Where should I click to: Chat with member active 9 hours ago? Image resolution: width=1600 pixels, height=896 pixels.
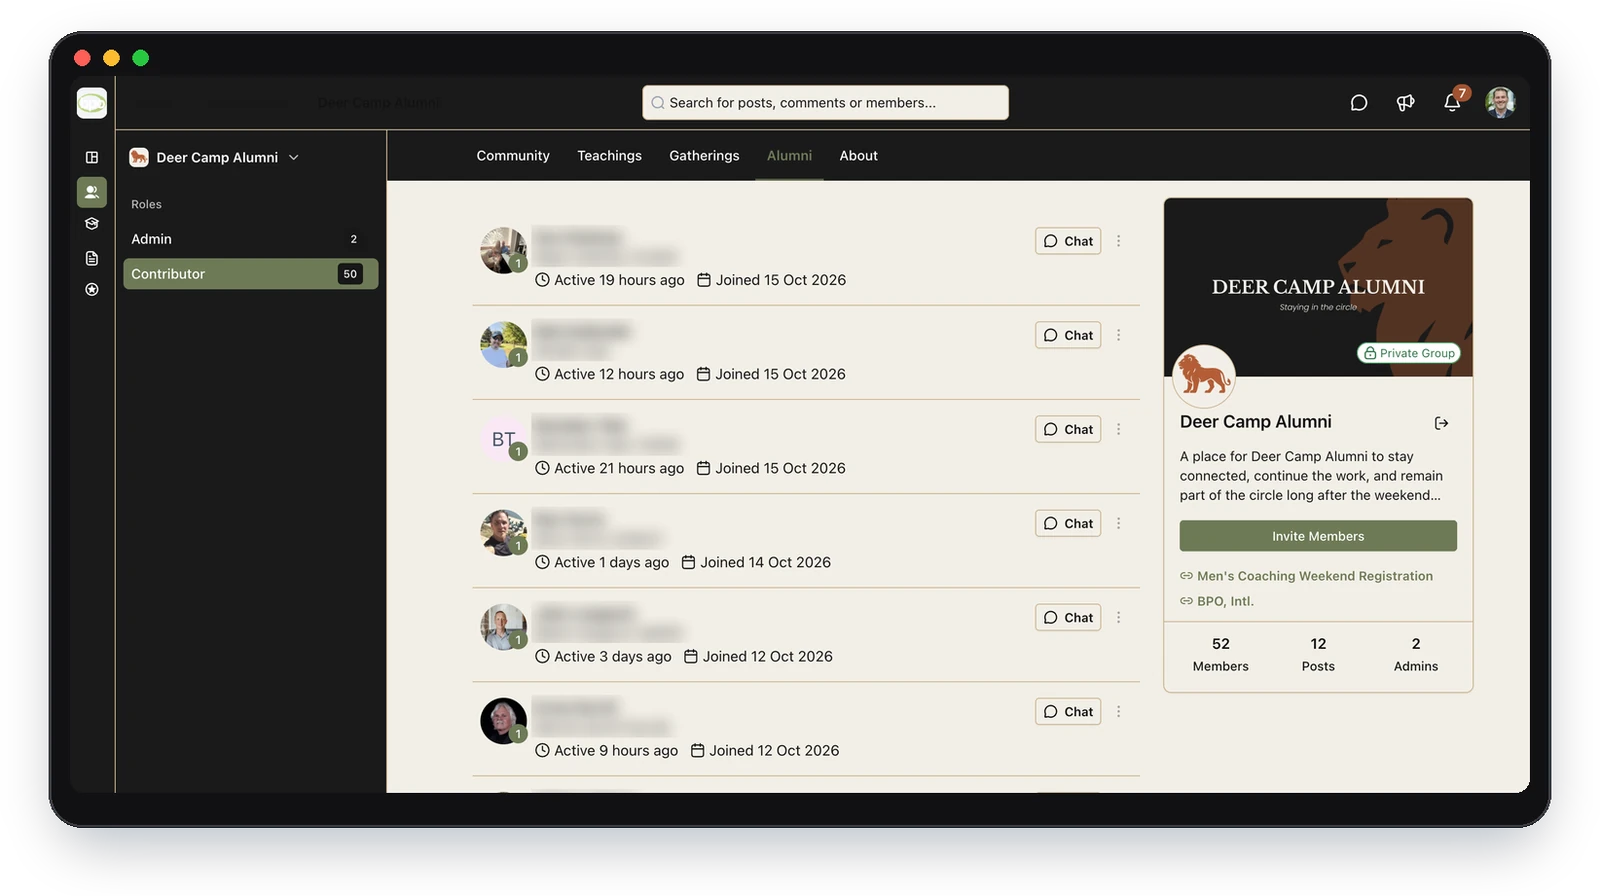pyautogui.click(x=1068, y=711)
